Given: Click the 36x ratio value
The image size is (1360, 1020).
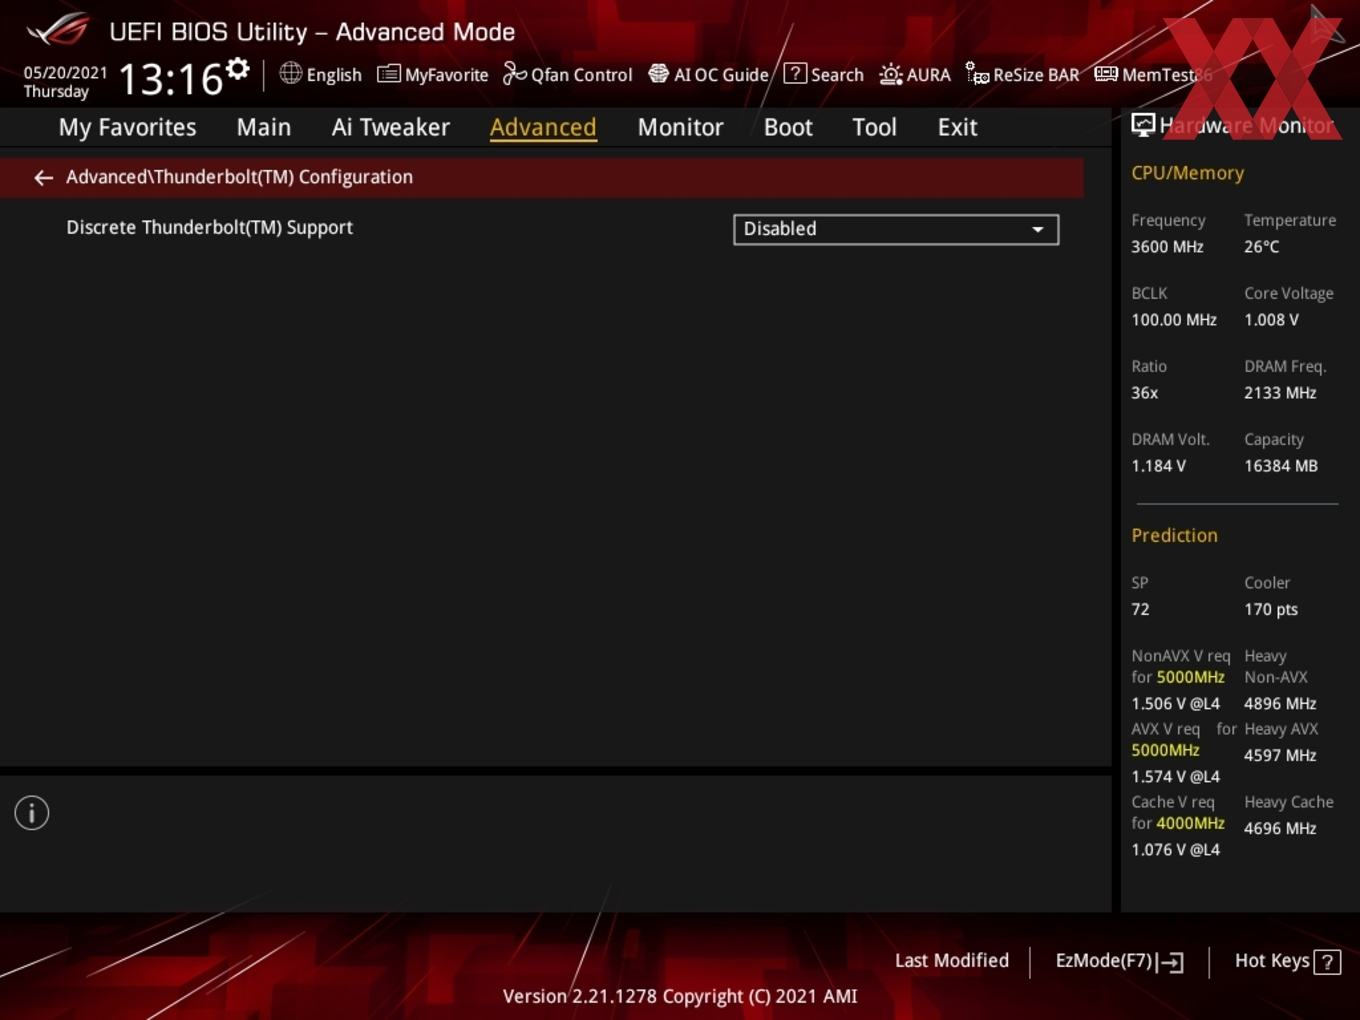Looking at the screenshot, I should [1144, 393].
